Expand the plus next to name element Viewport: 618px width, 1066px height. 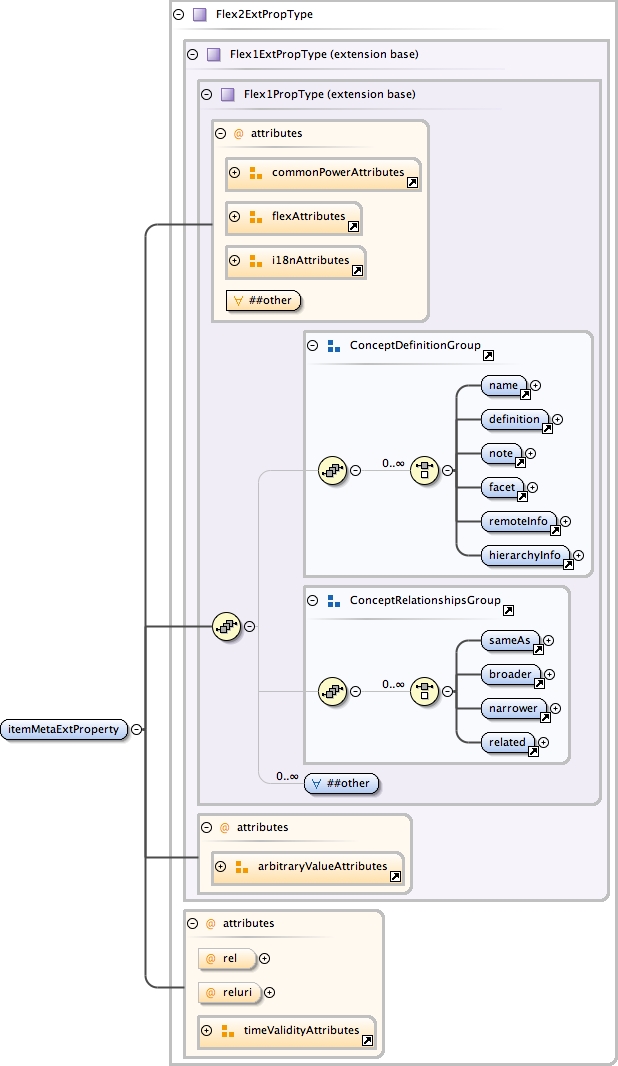pyautogui.click(x=536, y=385)
